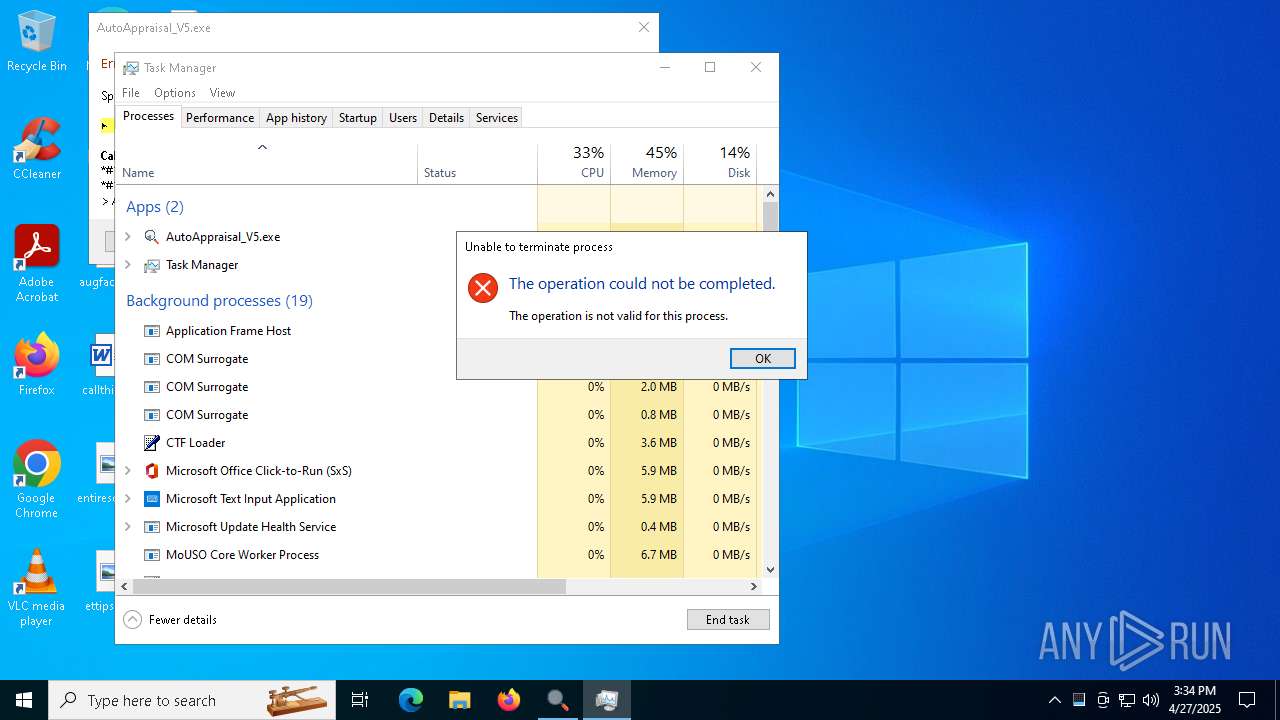This screenshot has width=1280, height=720.
Task: Sort by the Name column header
Action: tap(266, 164)
